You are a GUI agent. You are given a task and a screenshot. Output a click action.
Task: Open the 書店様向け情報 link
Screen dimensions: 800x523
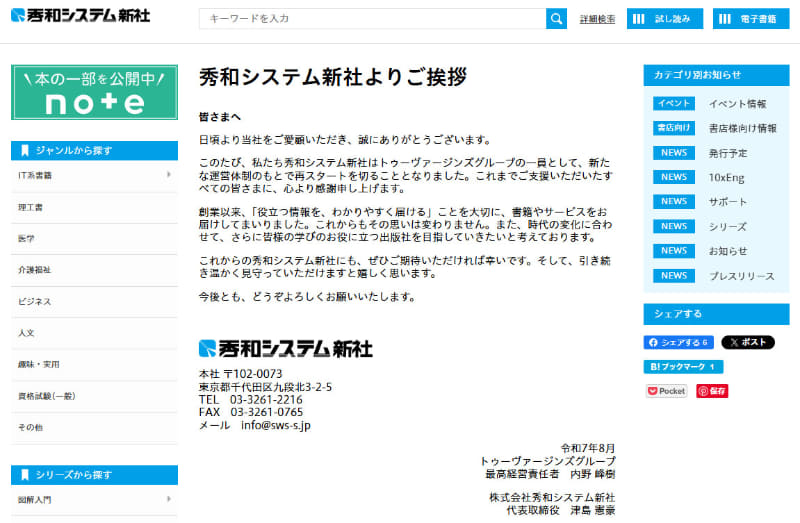tap(742, 129)
